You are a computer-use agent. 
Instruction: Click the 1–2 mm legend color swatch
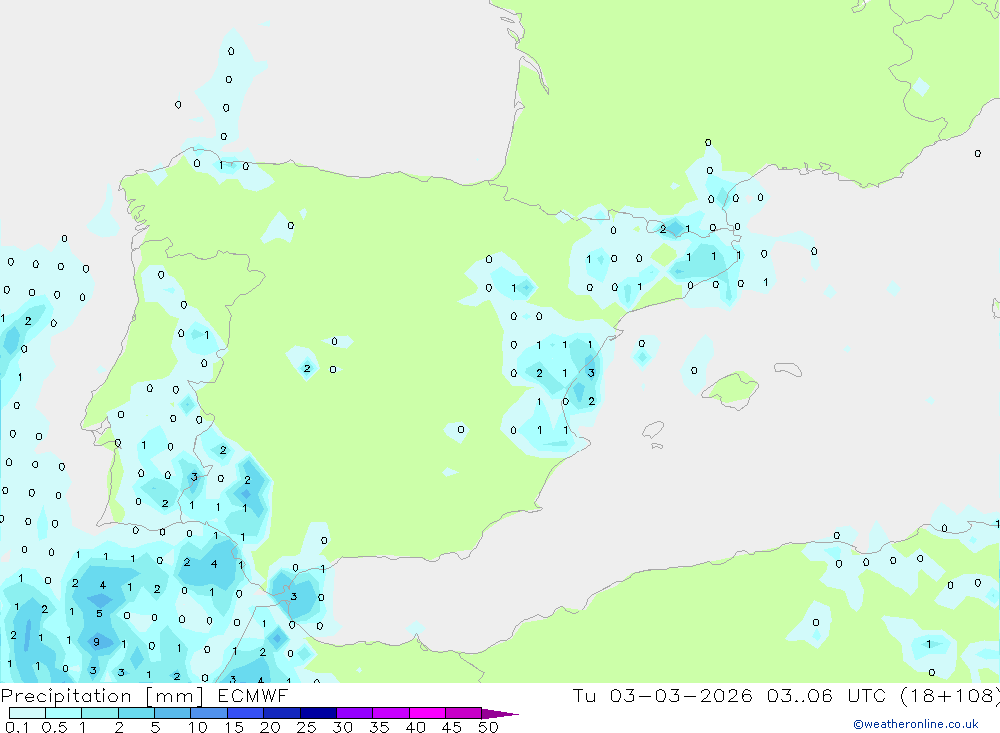99,713
